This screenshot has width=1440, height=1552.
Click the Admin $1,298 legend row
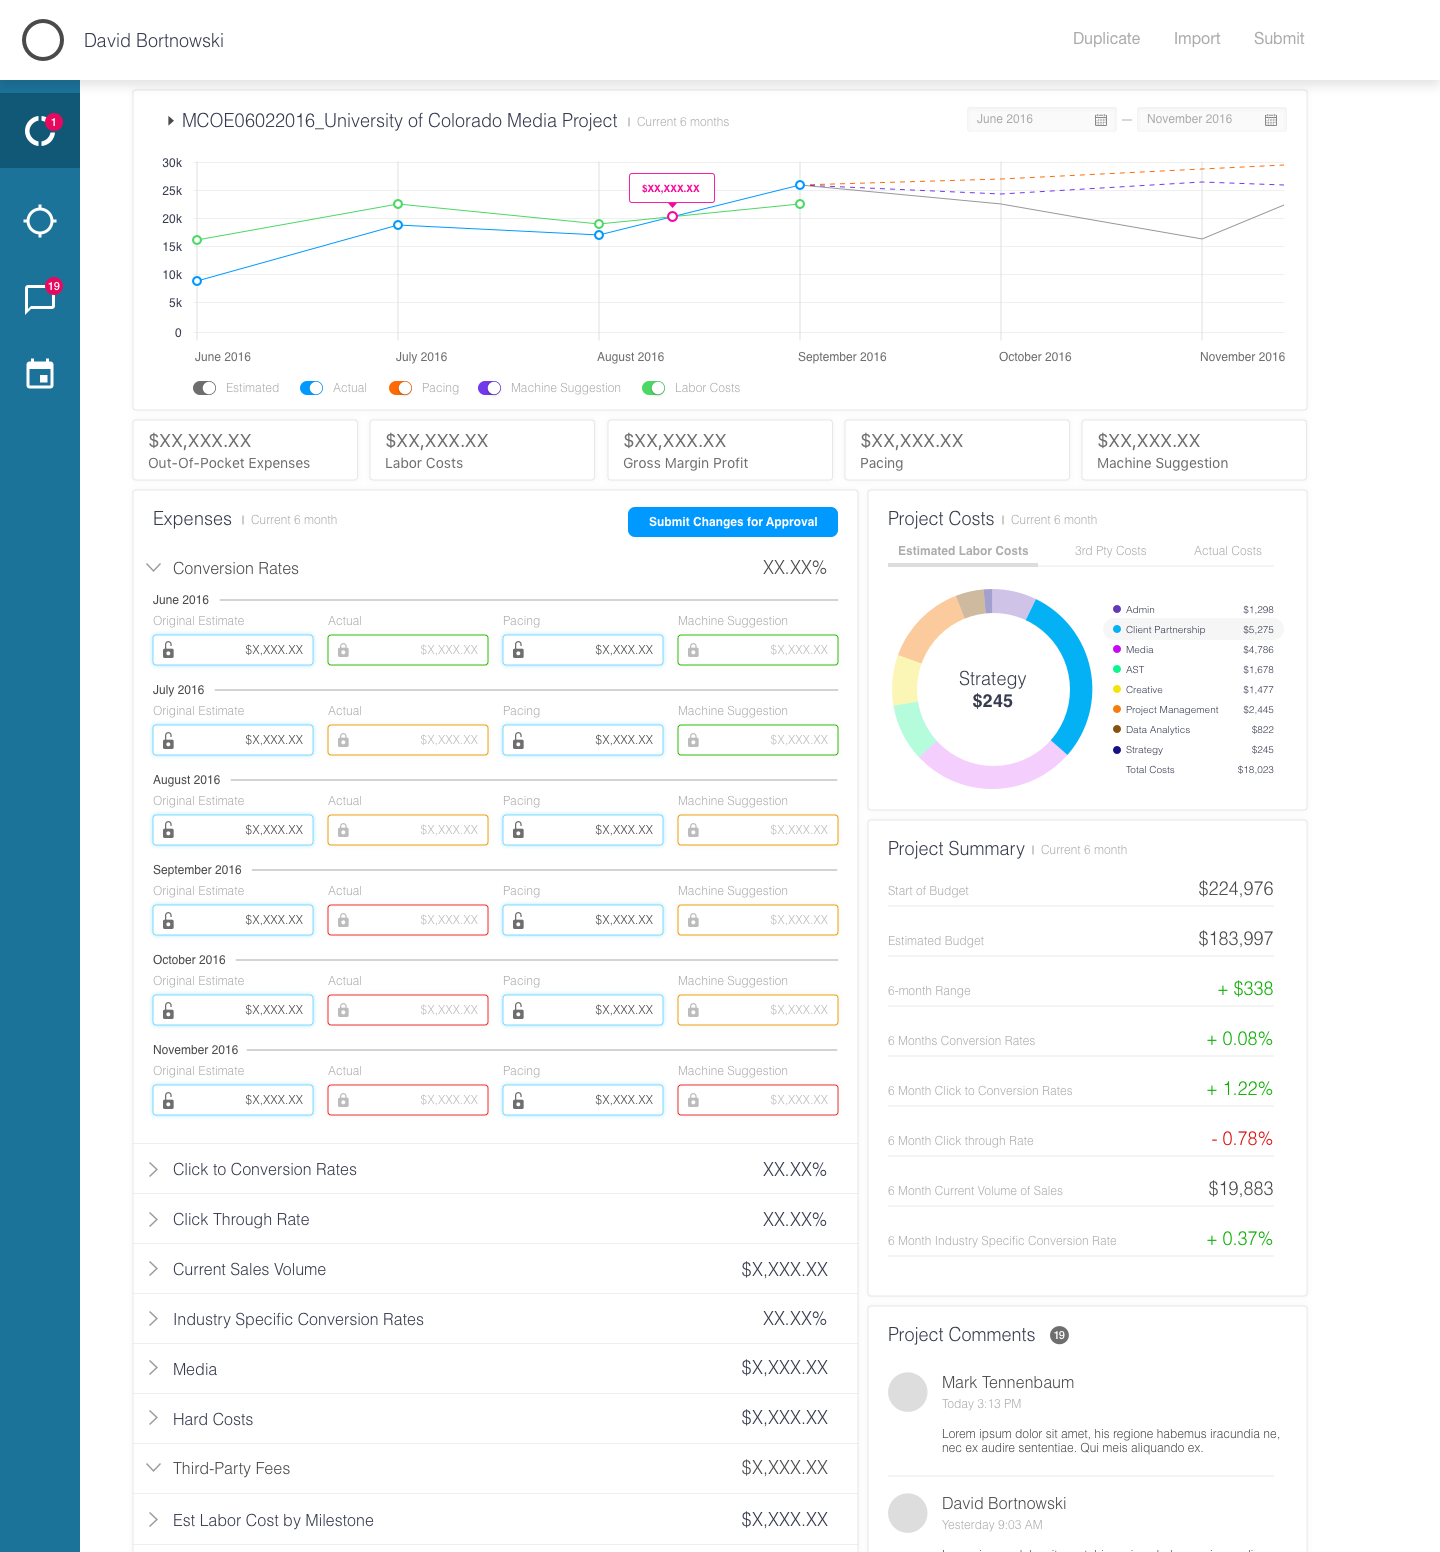(1193, 610)
